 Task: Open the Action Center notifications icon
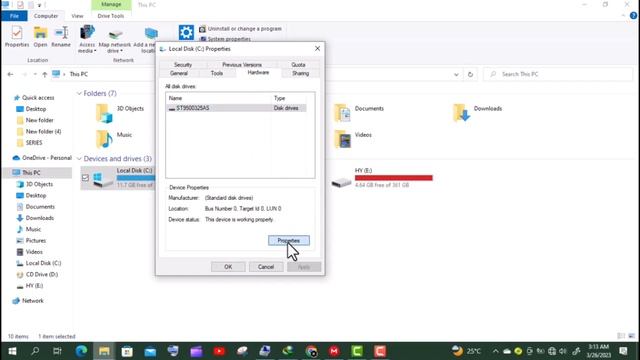pyautogui.click(x=623, y=351)
